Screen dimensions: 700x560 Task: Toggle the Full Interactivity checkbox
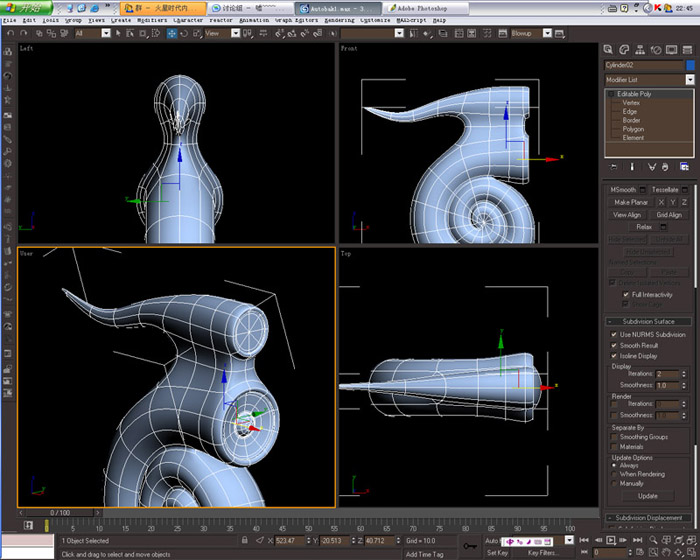(626, 294)
